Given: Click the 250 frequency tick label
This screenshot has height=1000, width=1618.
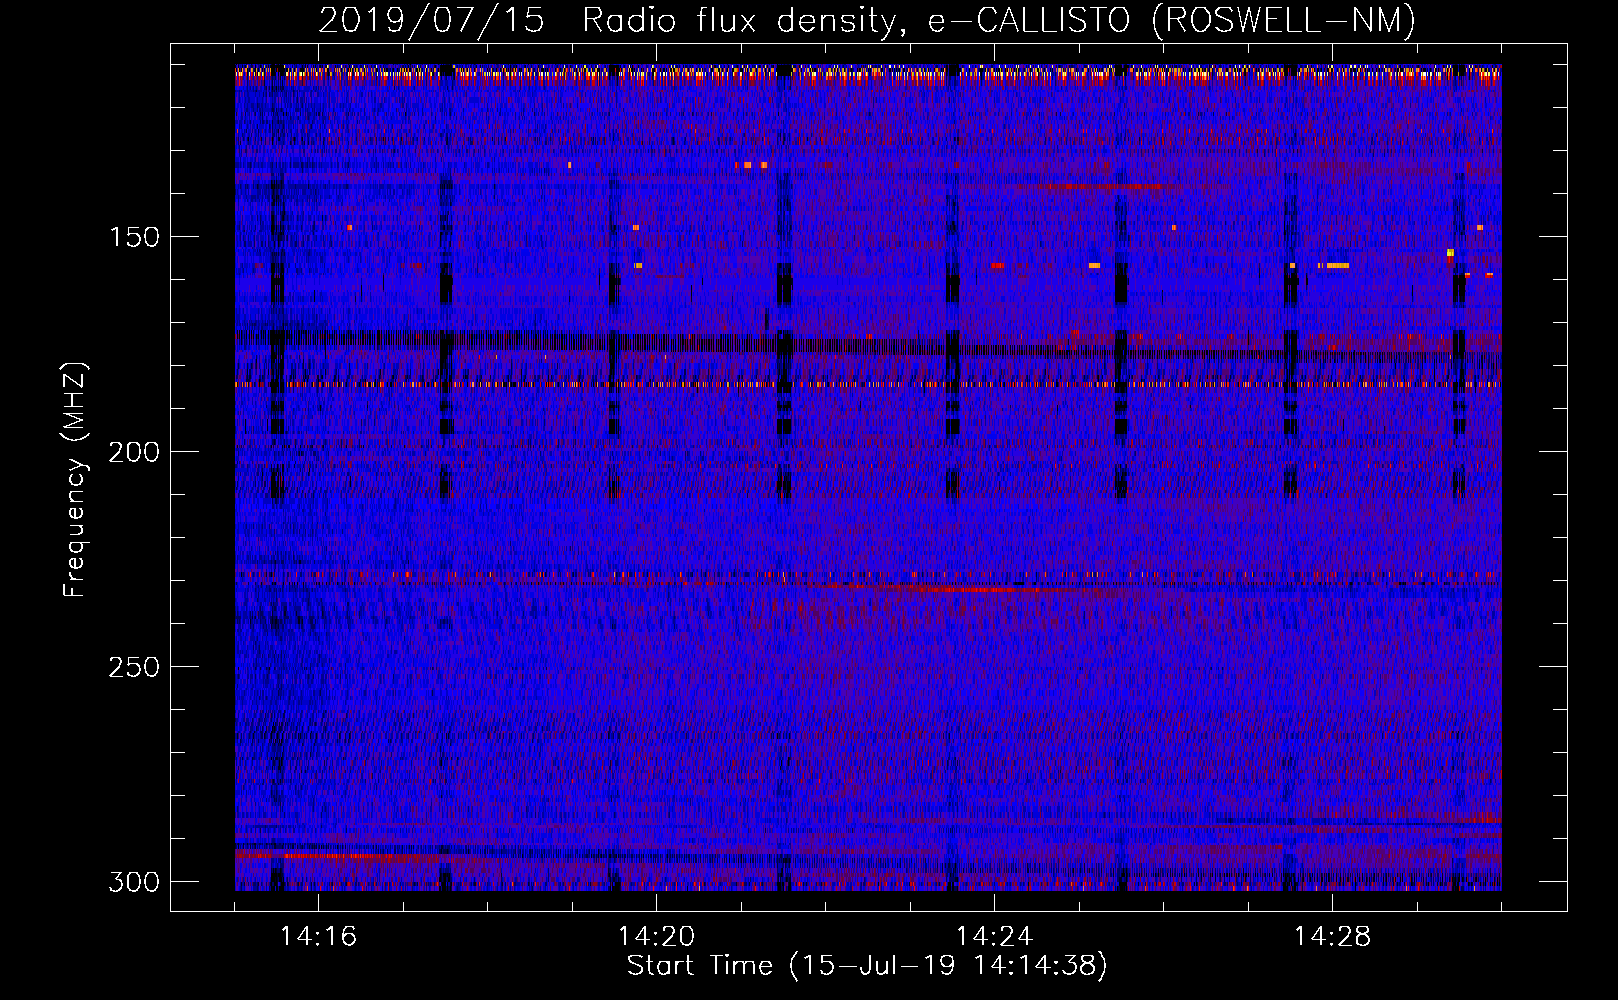Looking at the screenshot, I should pos(134,667).
